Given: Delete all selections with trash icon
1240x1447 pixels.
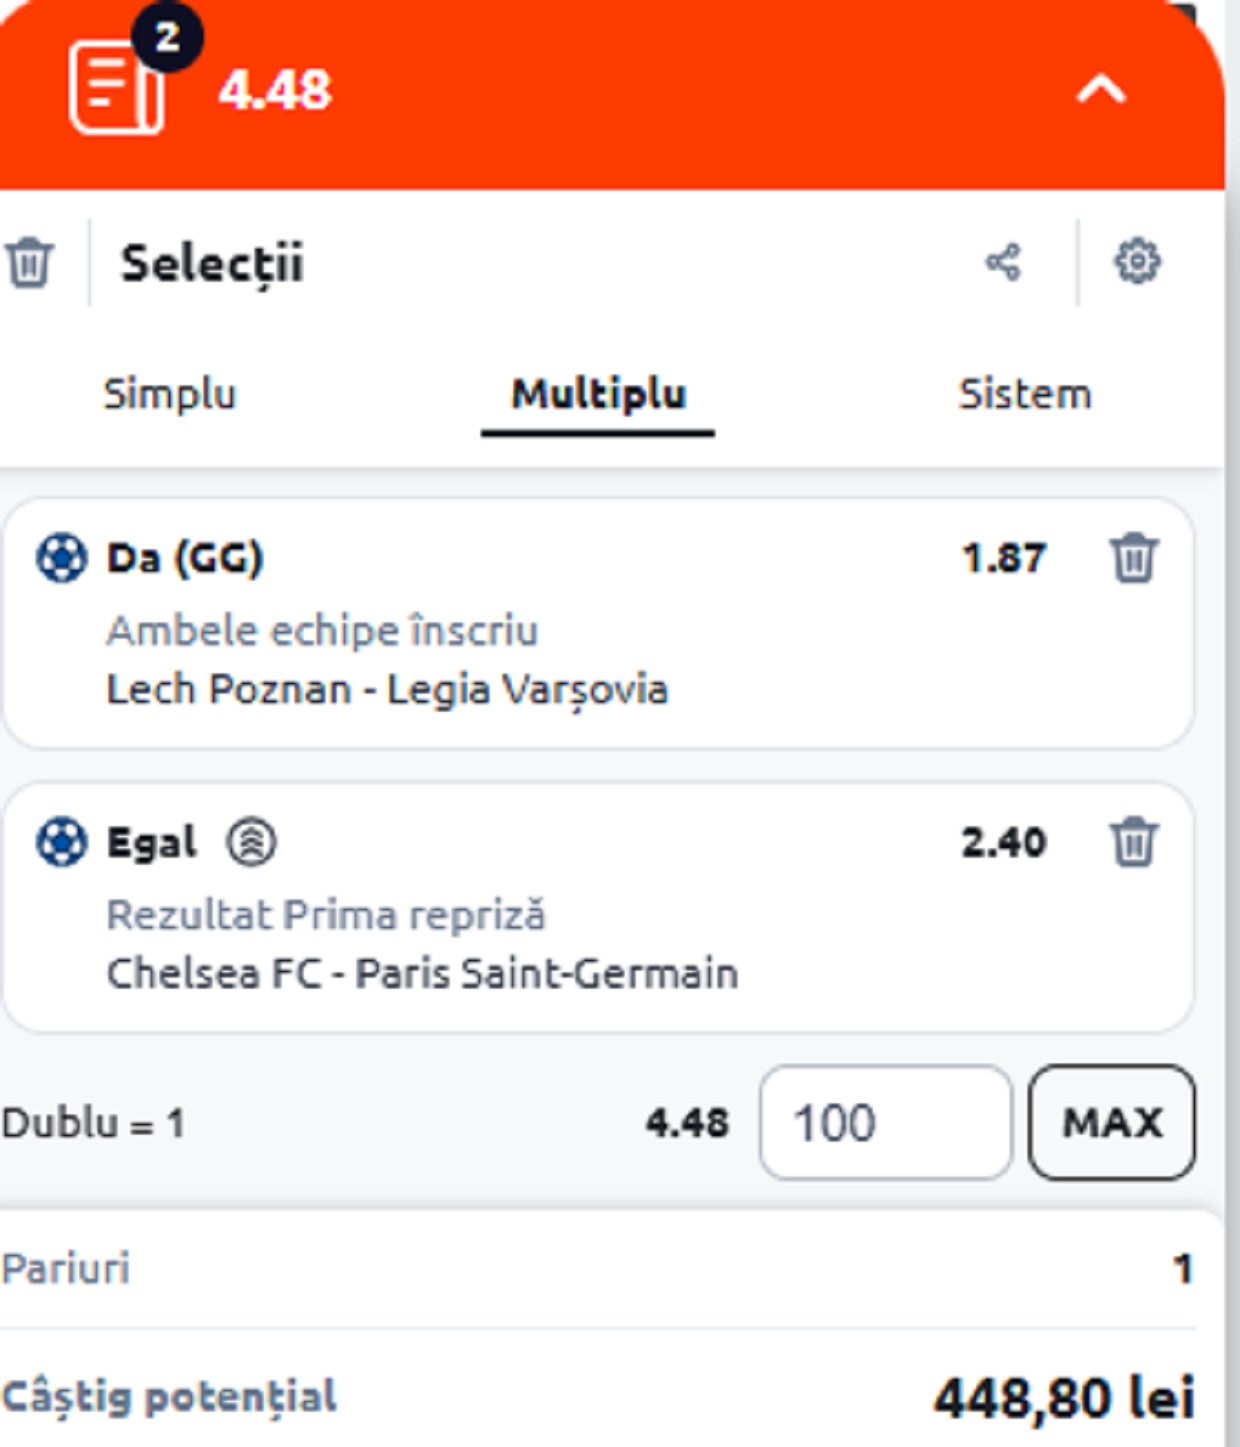Looking at the screenshot, I should 29,264.
